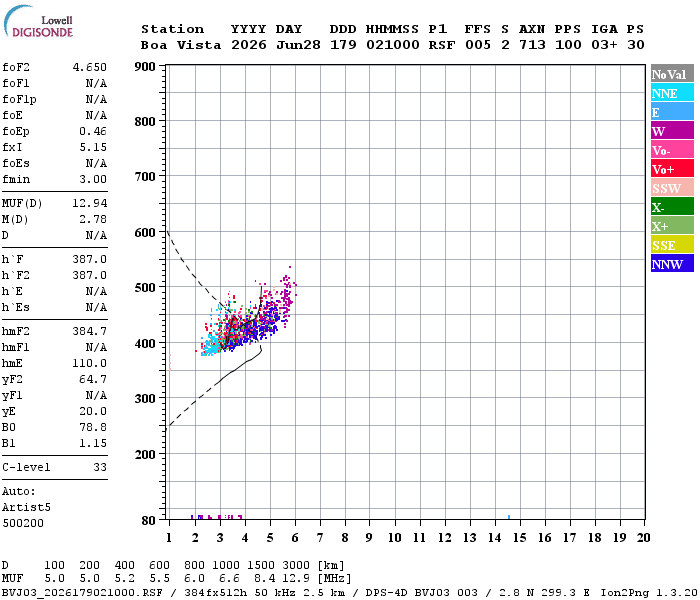
Task: Select the NNE cyan legend swatch
Action: pyautogui.click(x=672, y=93)
